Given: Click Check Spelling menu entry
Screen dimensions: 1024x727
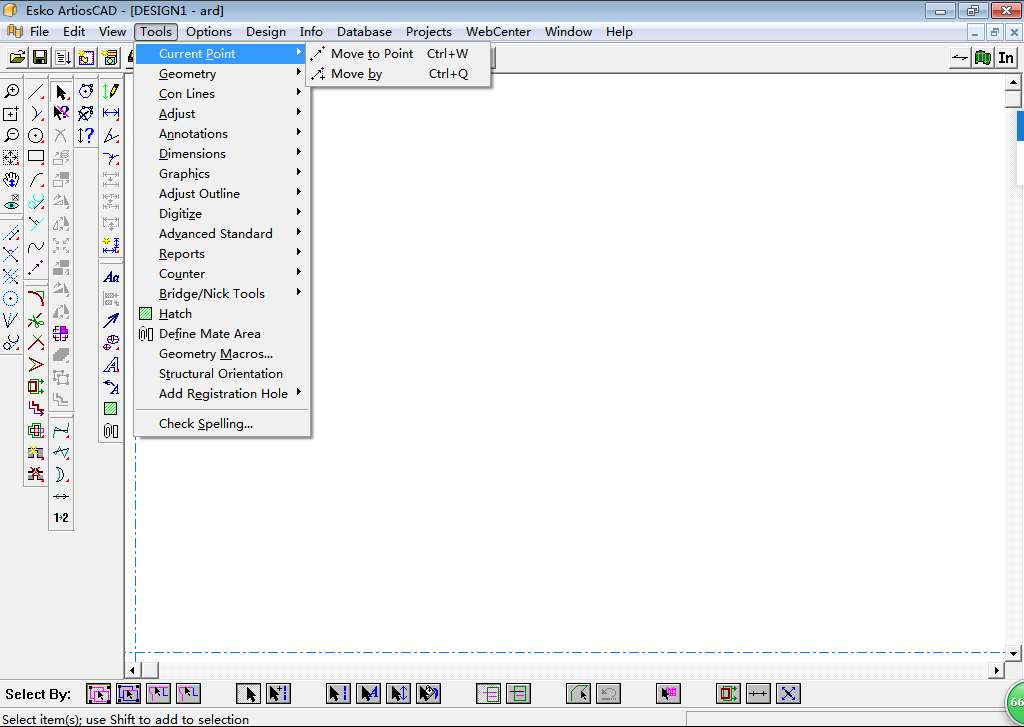Looking at the screenshot, I should (206, 424).
